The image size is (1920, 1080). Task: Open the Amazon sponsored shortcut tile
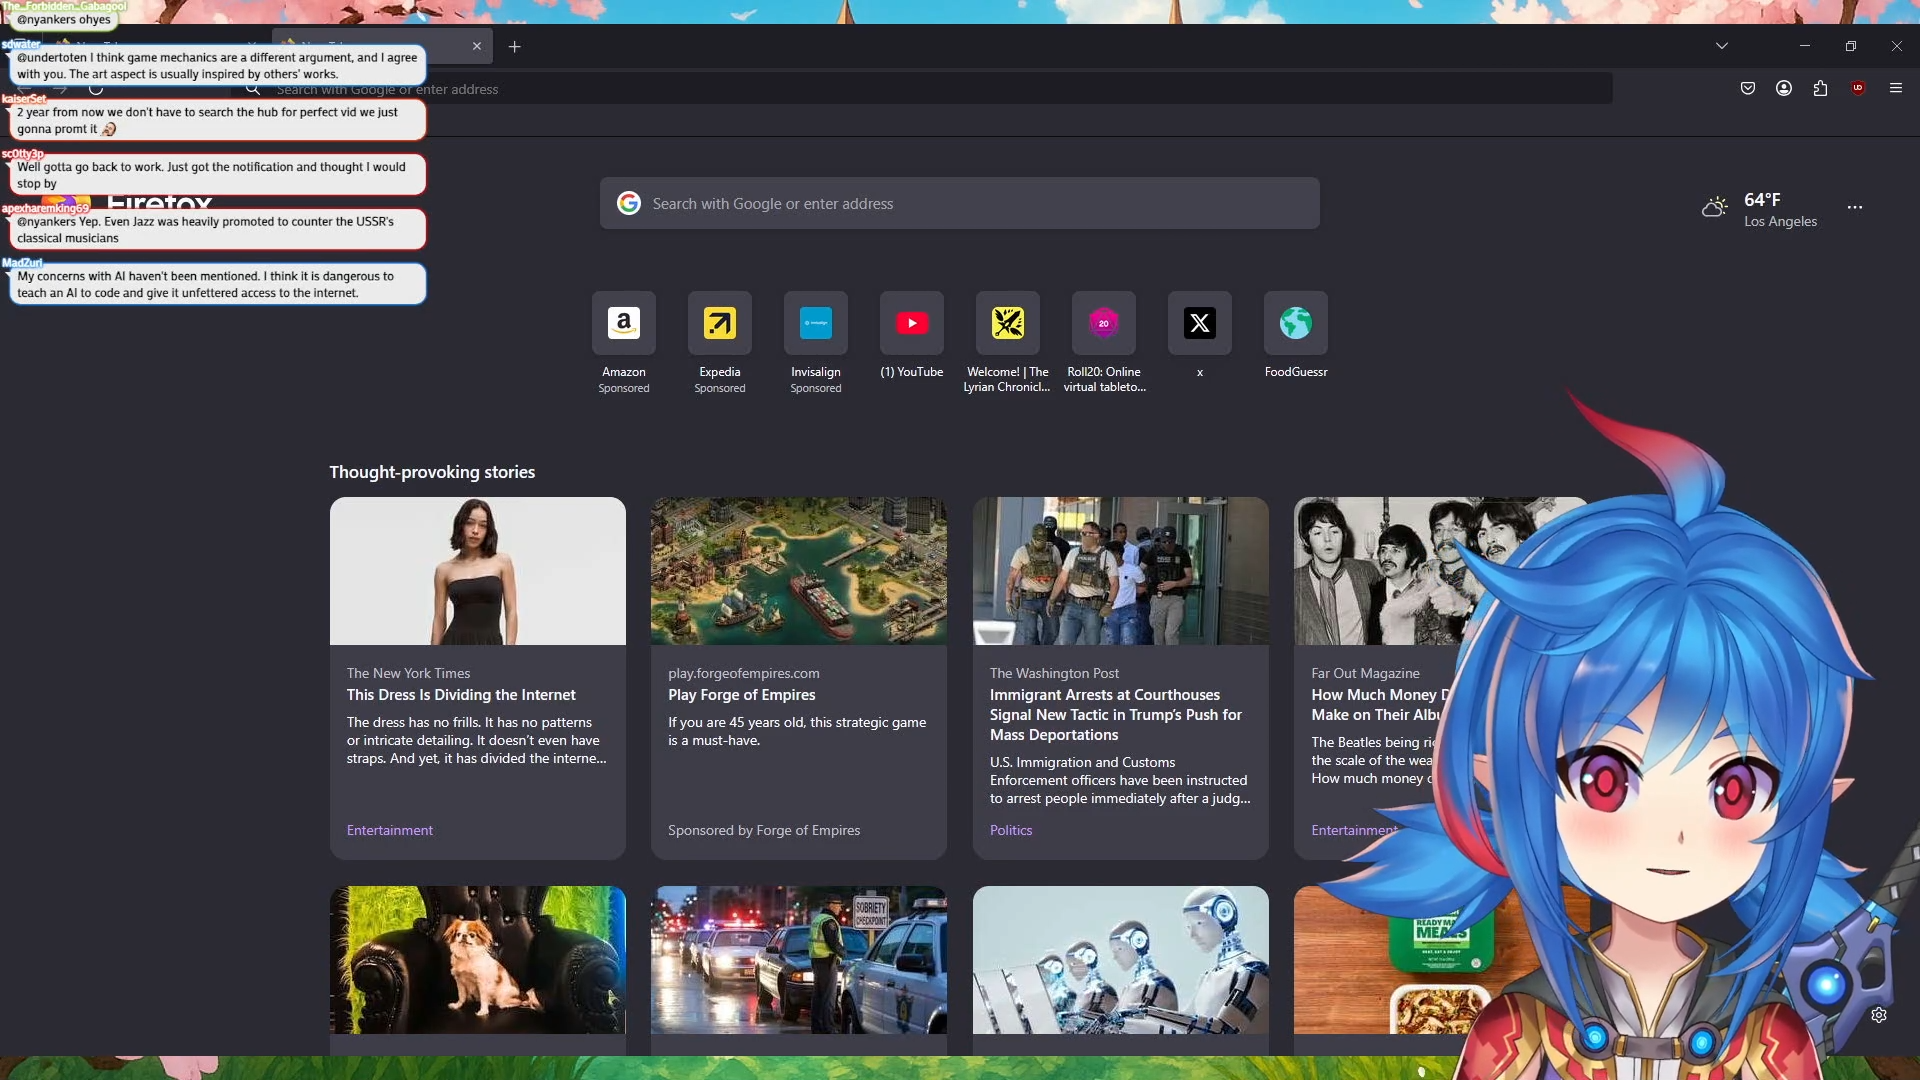pos(623,323)
